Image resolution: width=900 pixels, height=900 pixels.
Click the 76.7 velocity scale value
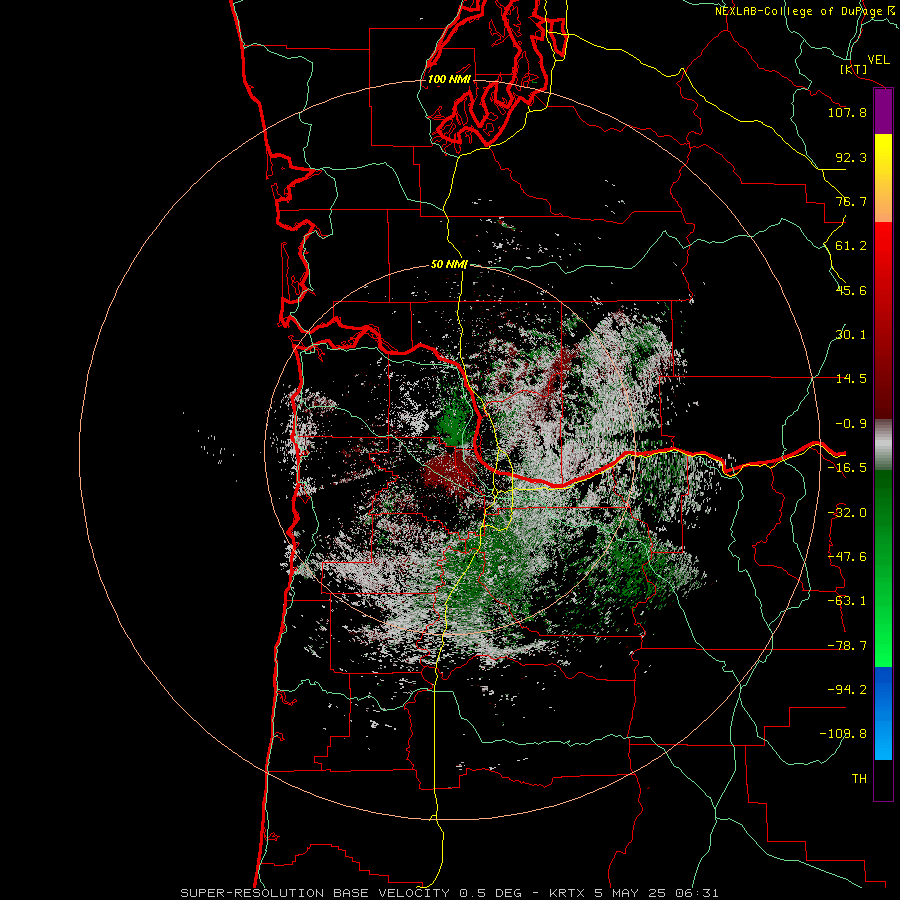coord(851,201)
